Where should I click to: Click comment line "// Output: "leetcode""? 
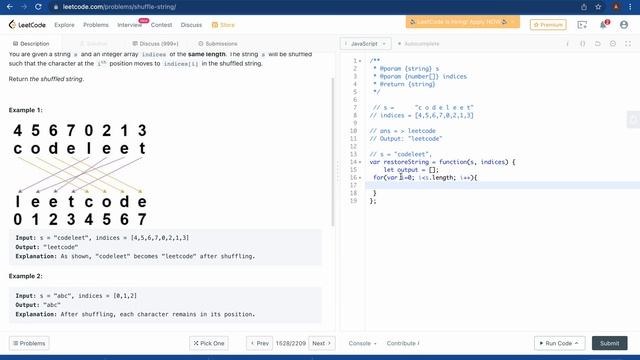click(x=406, y=139)
